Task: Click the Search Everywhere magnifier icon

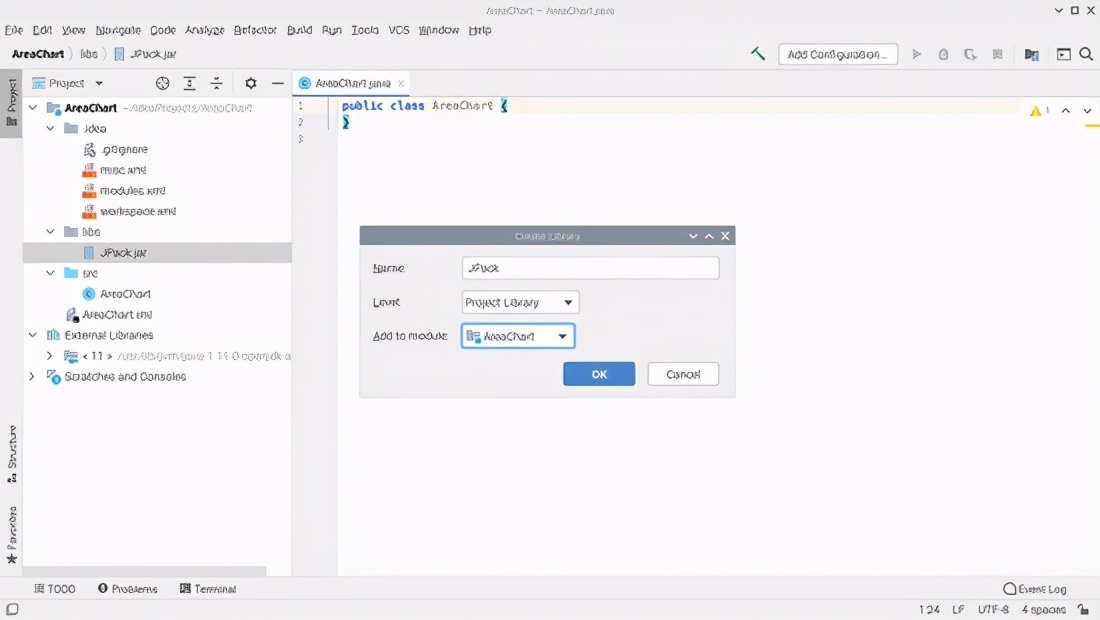Action: (1086, 54)
